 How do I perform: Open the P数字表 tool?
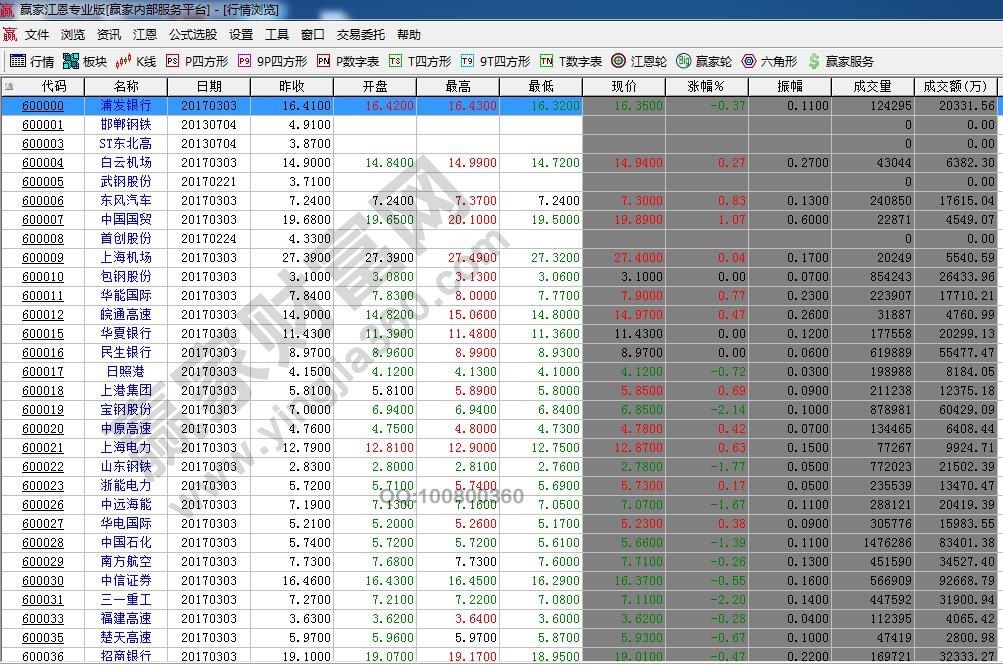click(347, 61)
